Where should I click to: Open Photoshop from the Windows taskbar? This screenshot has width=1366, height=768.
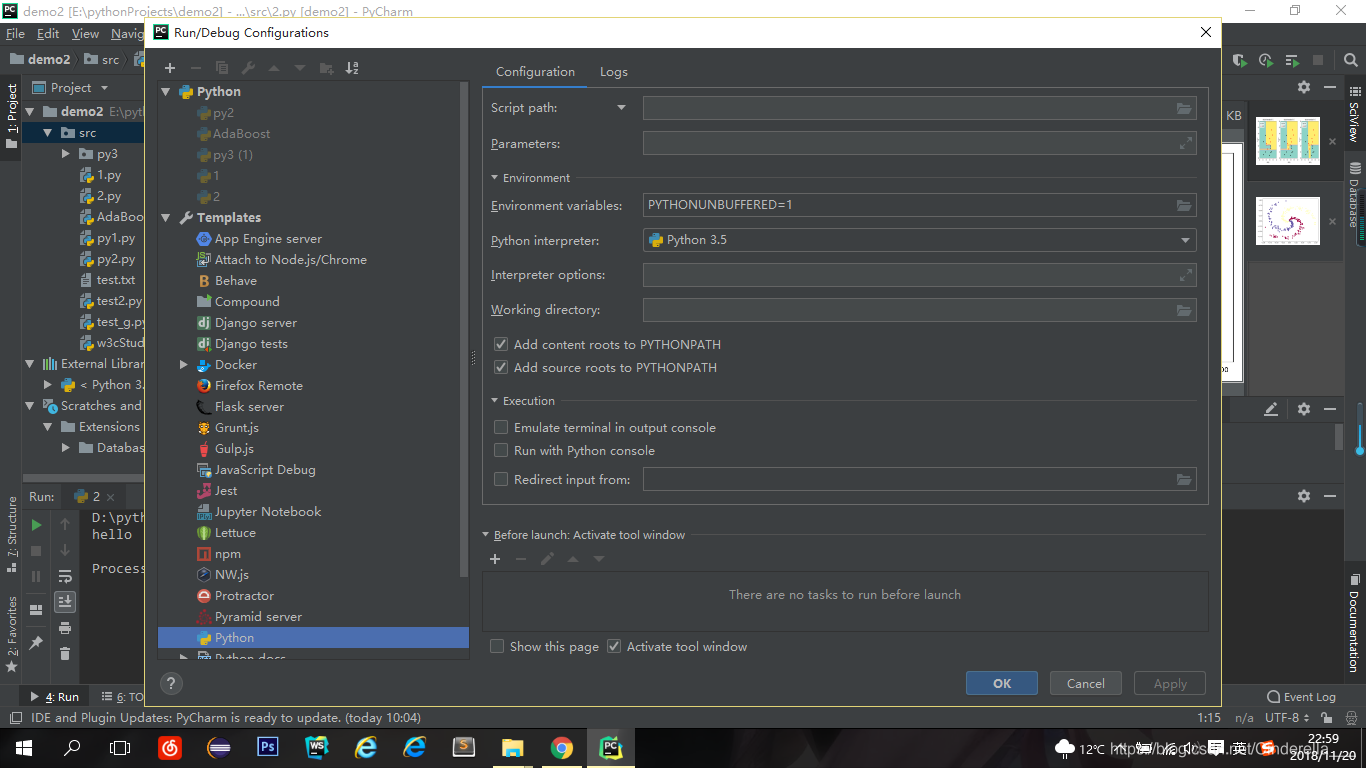267,747
